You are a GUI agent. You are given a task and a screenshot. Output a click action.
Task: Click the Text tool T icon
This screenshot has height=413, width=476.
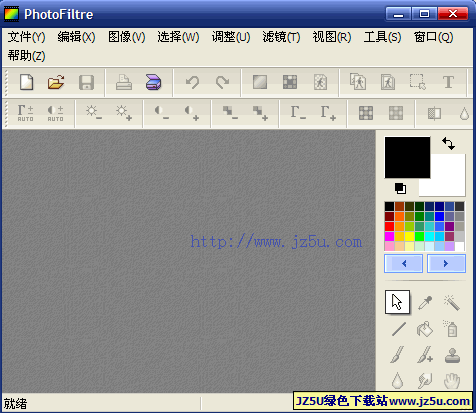[x=448, y=82]
